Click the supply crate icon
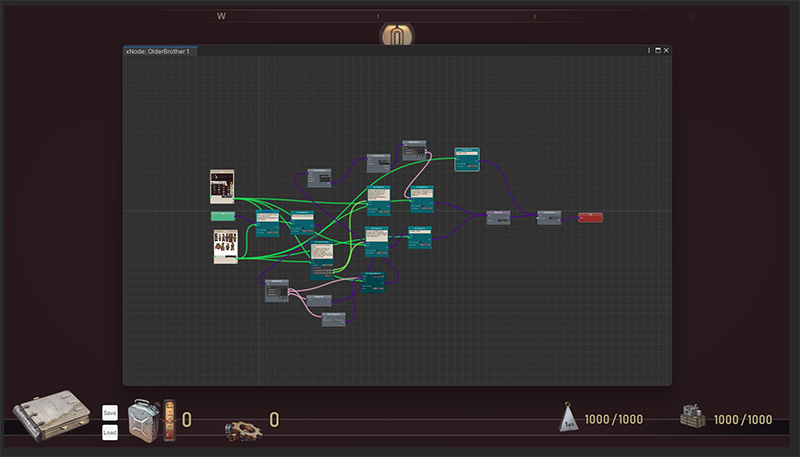This screenshot has width=800, height=457. pos(693,416)
